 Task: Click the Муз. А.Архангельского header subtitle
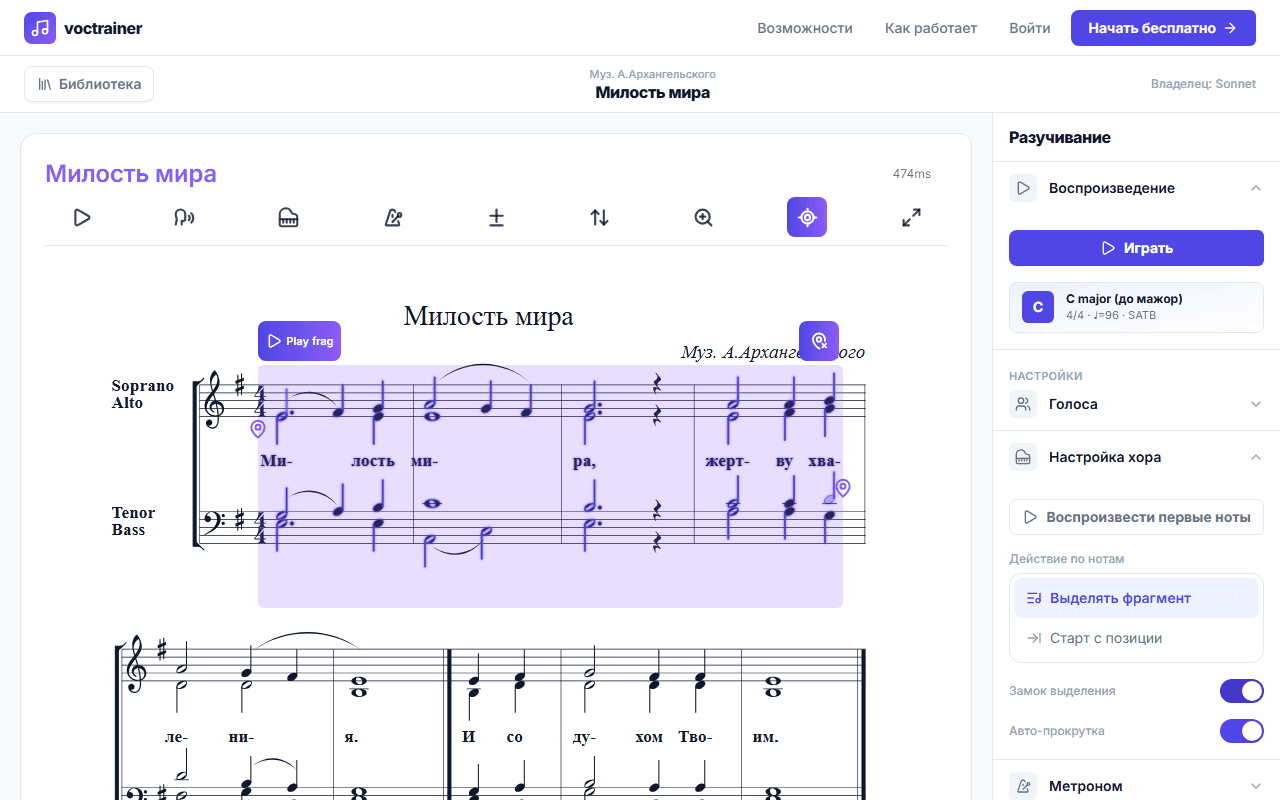pyautogui.click(x=652, y=74)
